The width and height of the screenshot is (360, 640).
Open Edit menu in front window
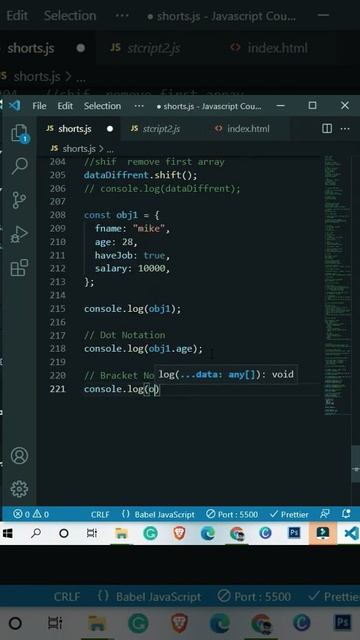click(x=65, y=106)
